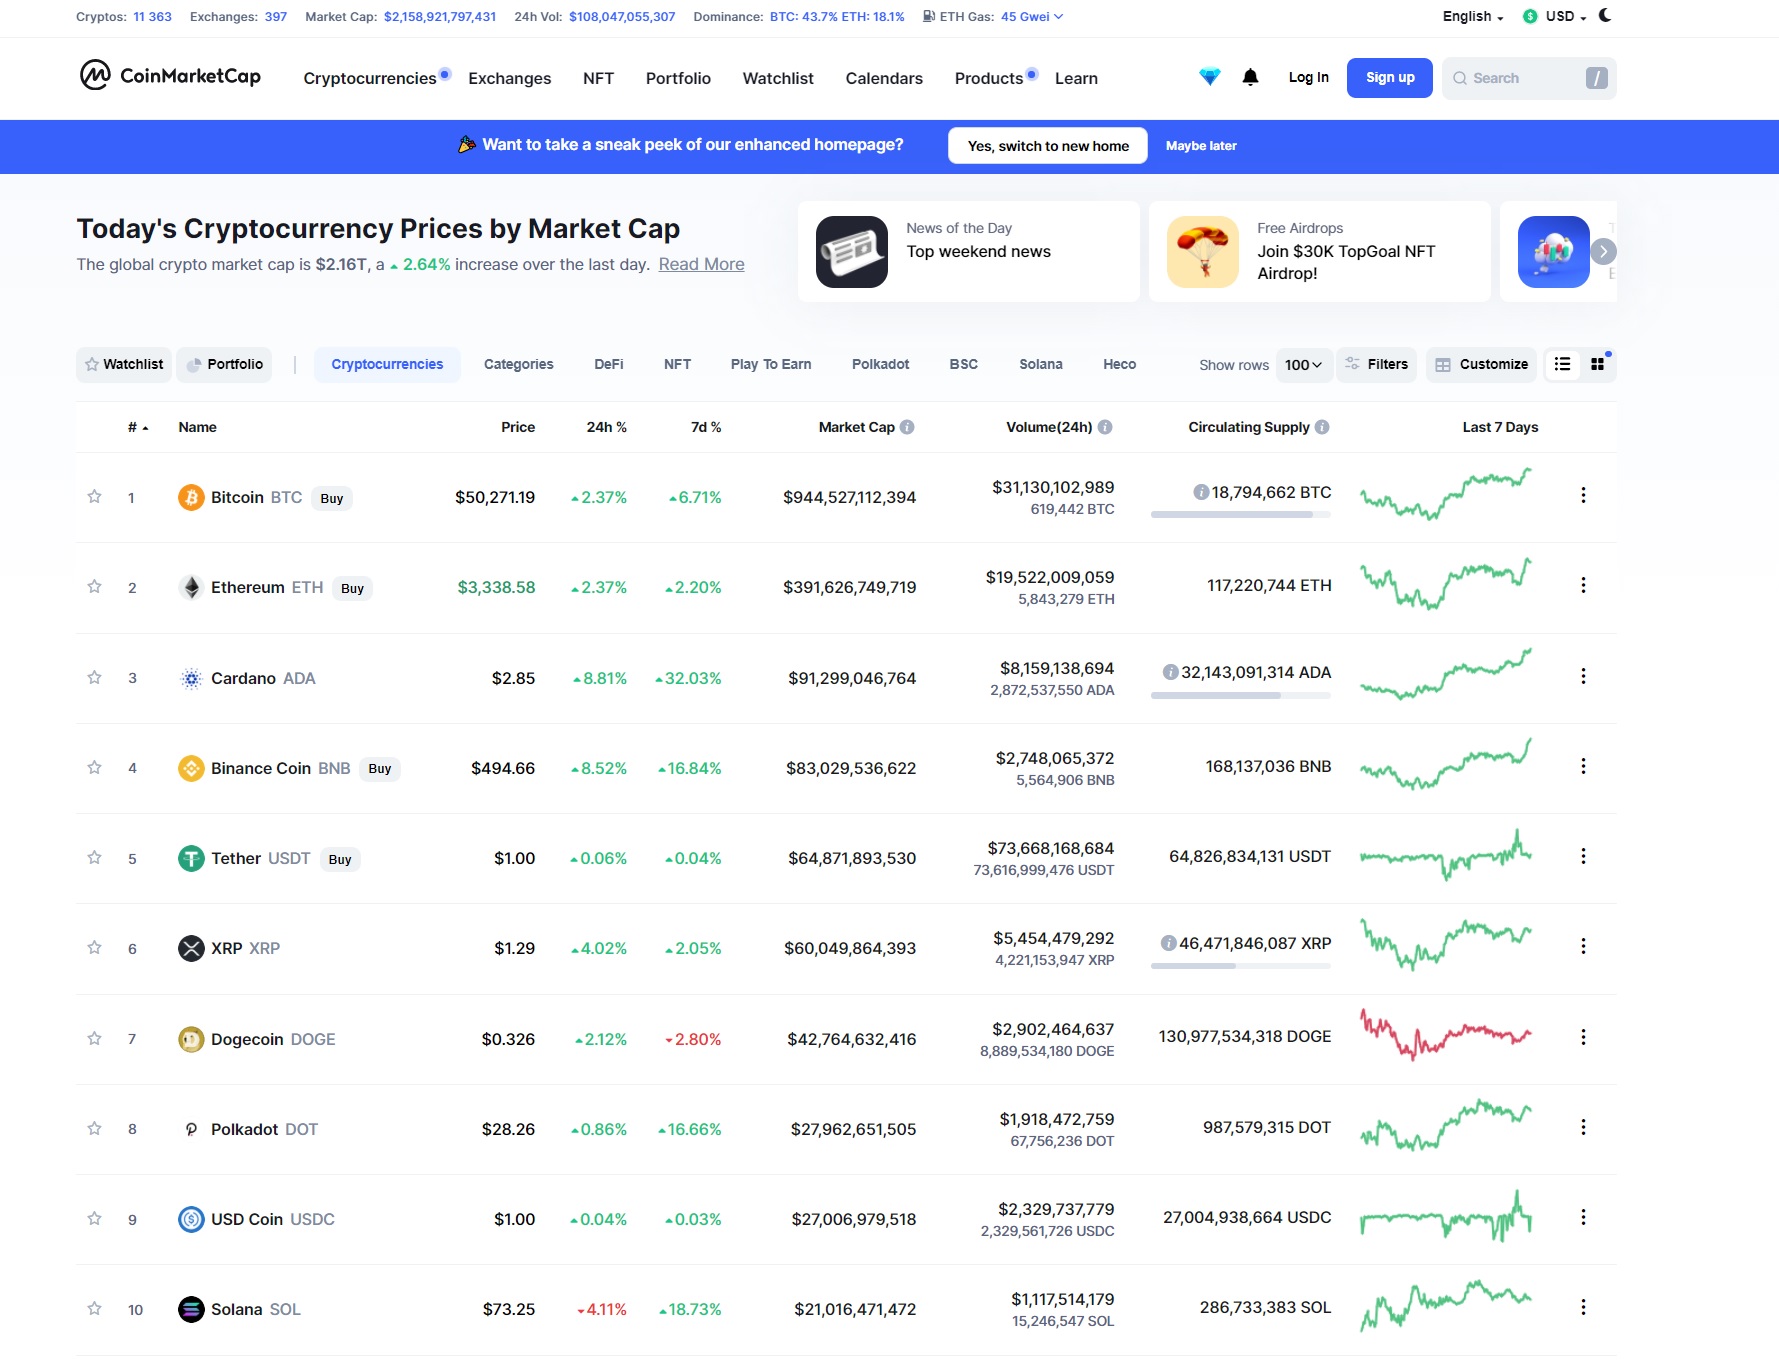This screenshot has height=1361, width=1779.
Task: Click Cardano circulating supply progress bar
Action: pos(1240,695)
